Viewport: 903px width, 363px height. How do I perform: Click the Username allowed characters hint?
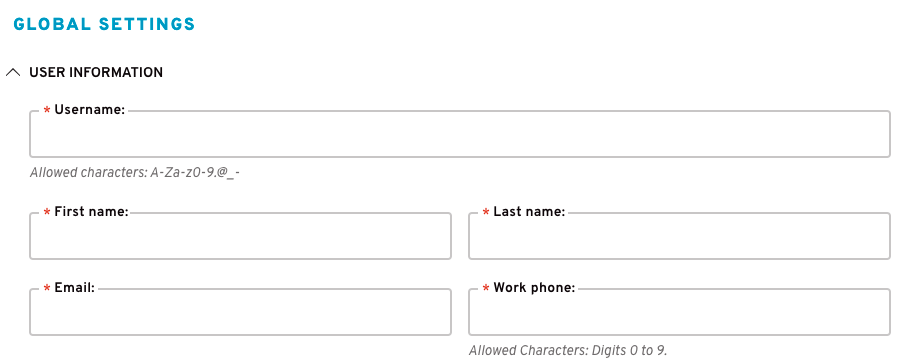tap(135, 173)
